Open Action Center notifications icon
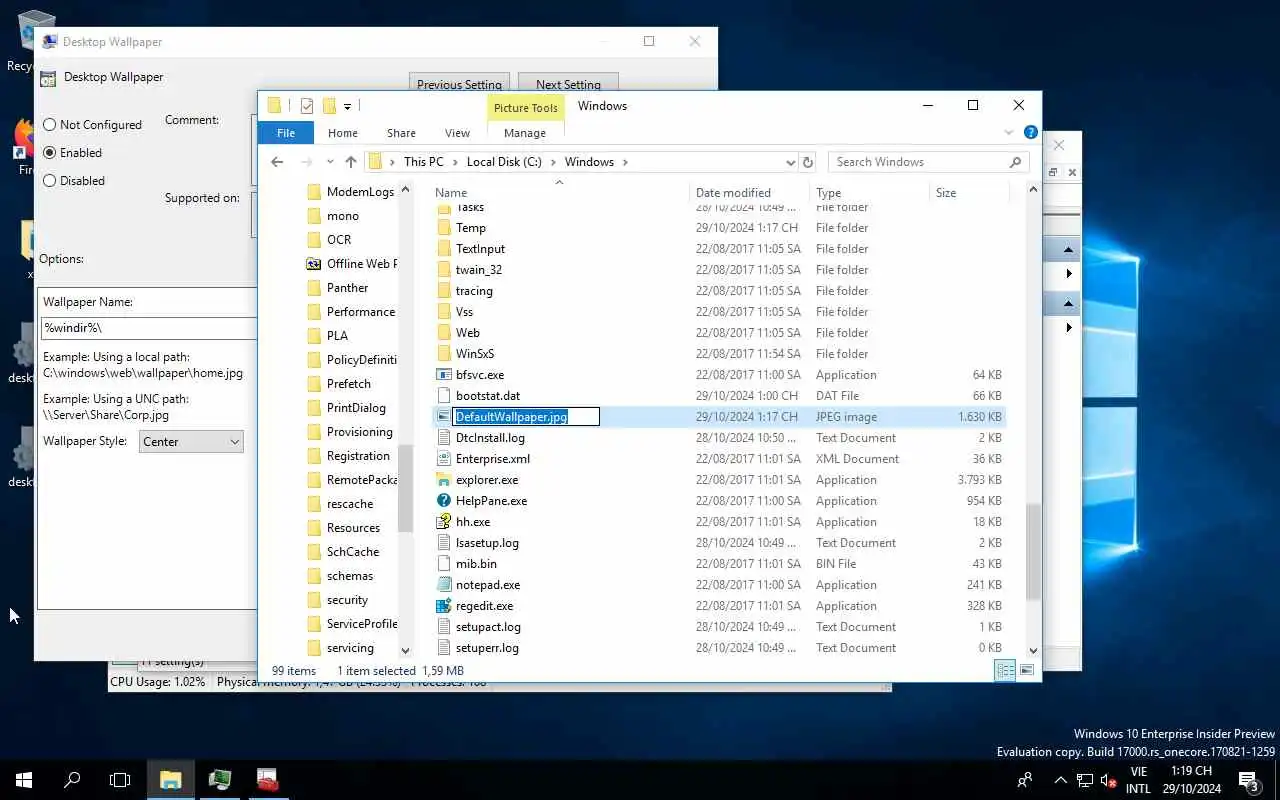1280x800 pixels. coord(1248,780)
